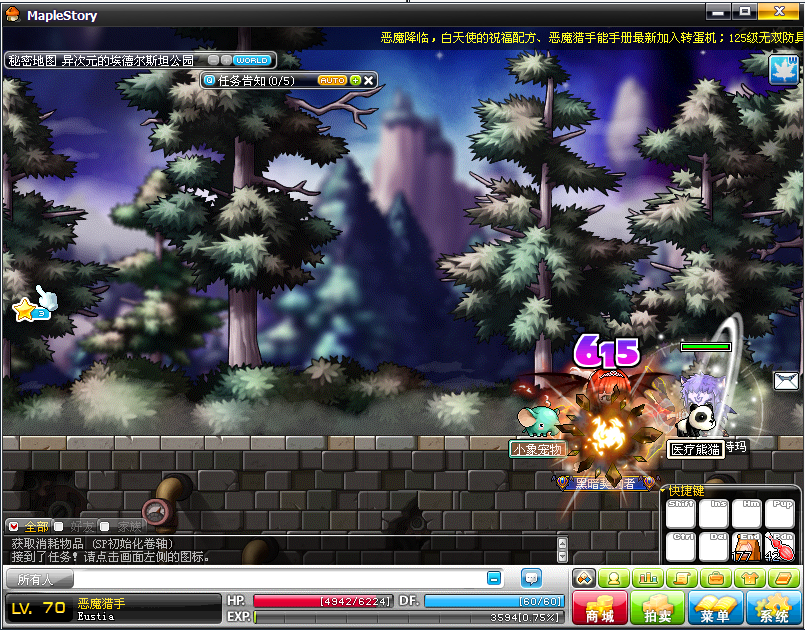Open the 商城 cash shop
This screenshot has height=630, width=805.
point(600,607)
